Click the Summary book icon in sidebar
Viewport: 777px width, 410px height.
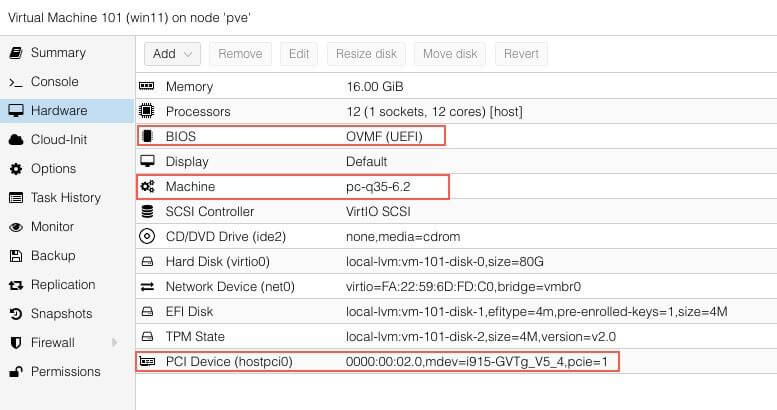(15, 53)
